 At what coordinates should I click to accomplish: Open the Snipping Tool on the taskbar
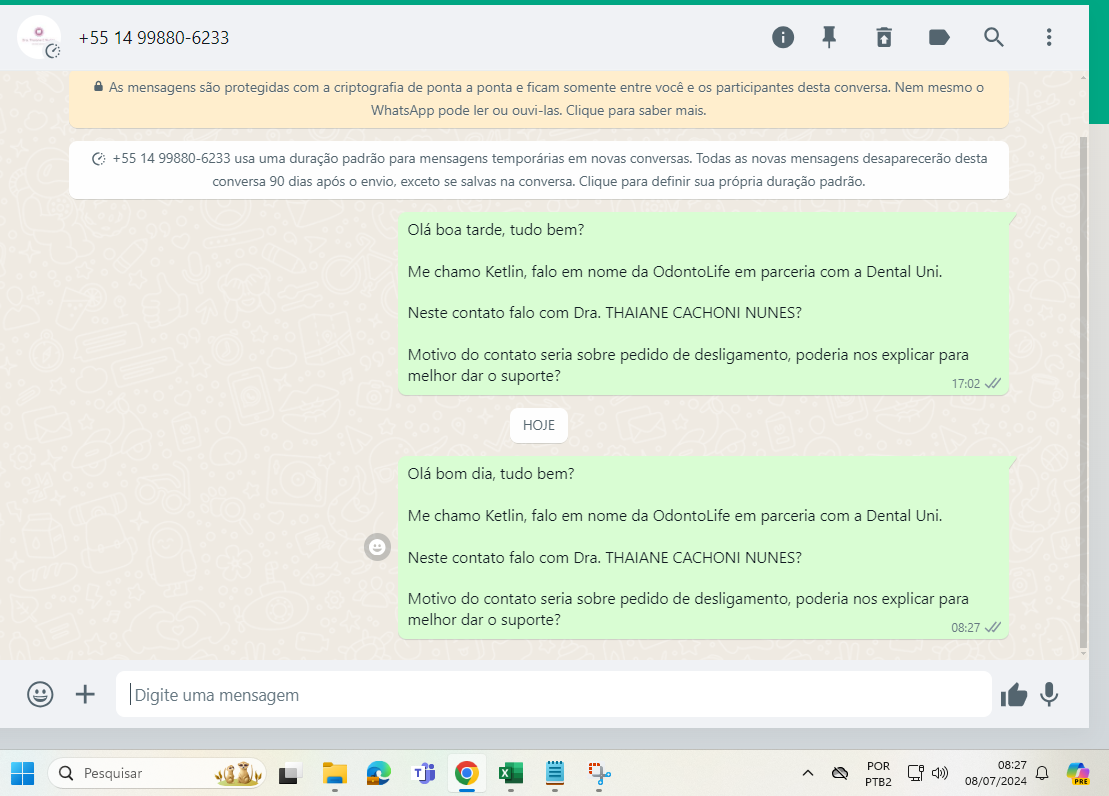pyautogui.click(x=599, y=773)
